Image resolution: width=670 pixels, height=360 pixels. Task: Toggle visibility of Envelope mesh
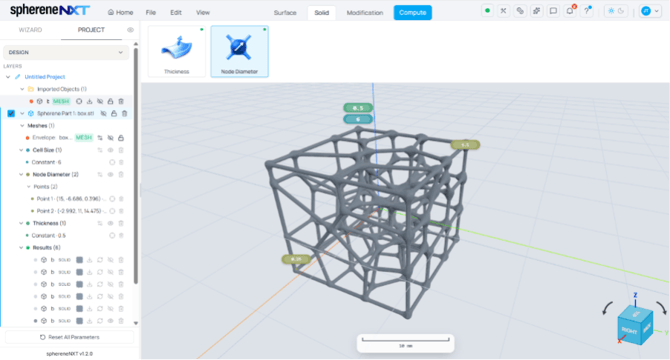coord(110,138)
